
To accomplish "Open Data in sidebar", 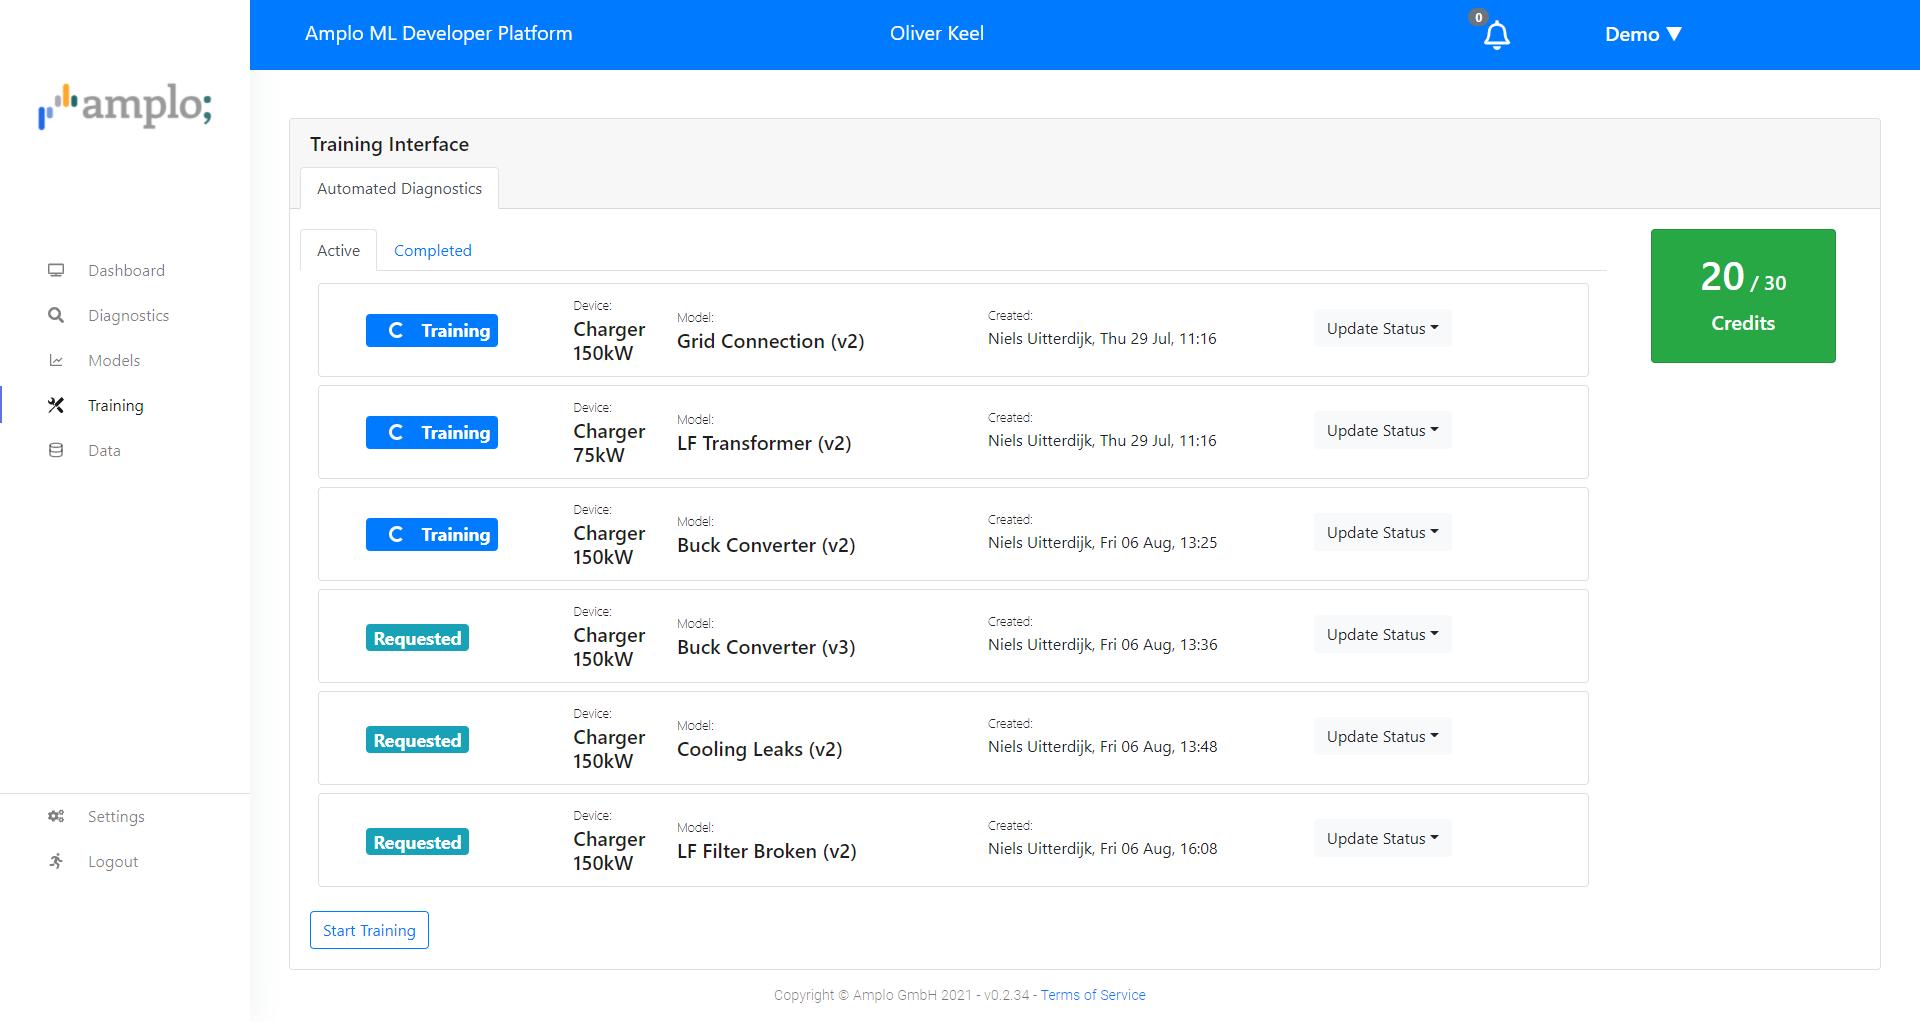I will 104,450.
